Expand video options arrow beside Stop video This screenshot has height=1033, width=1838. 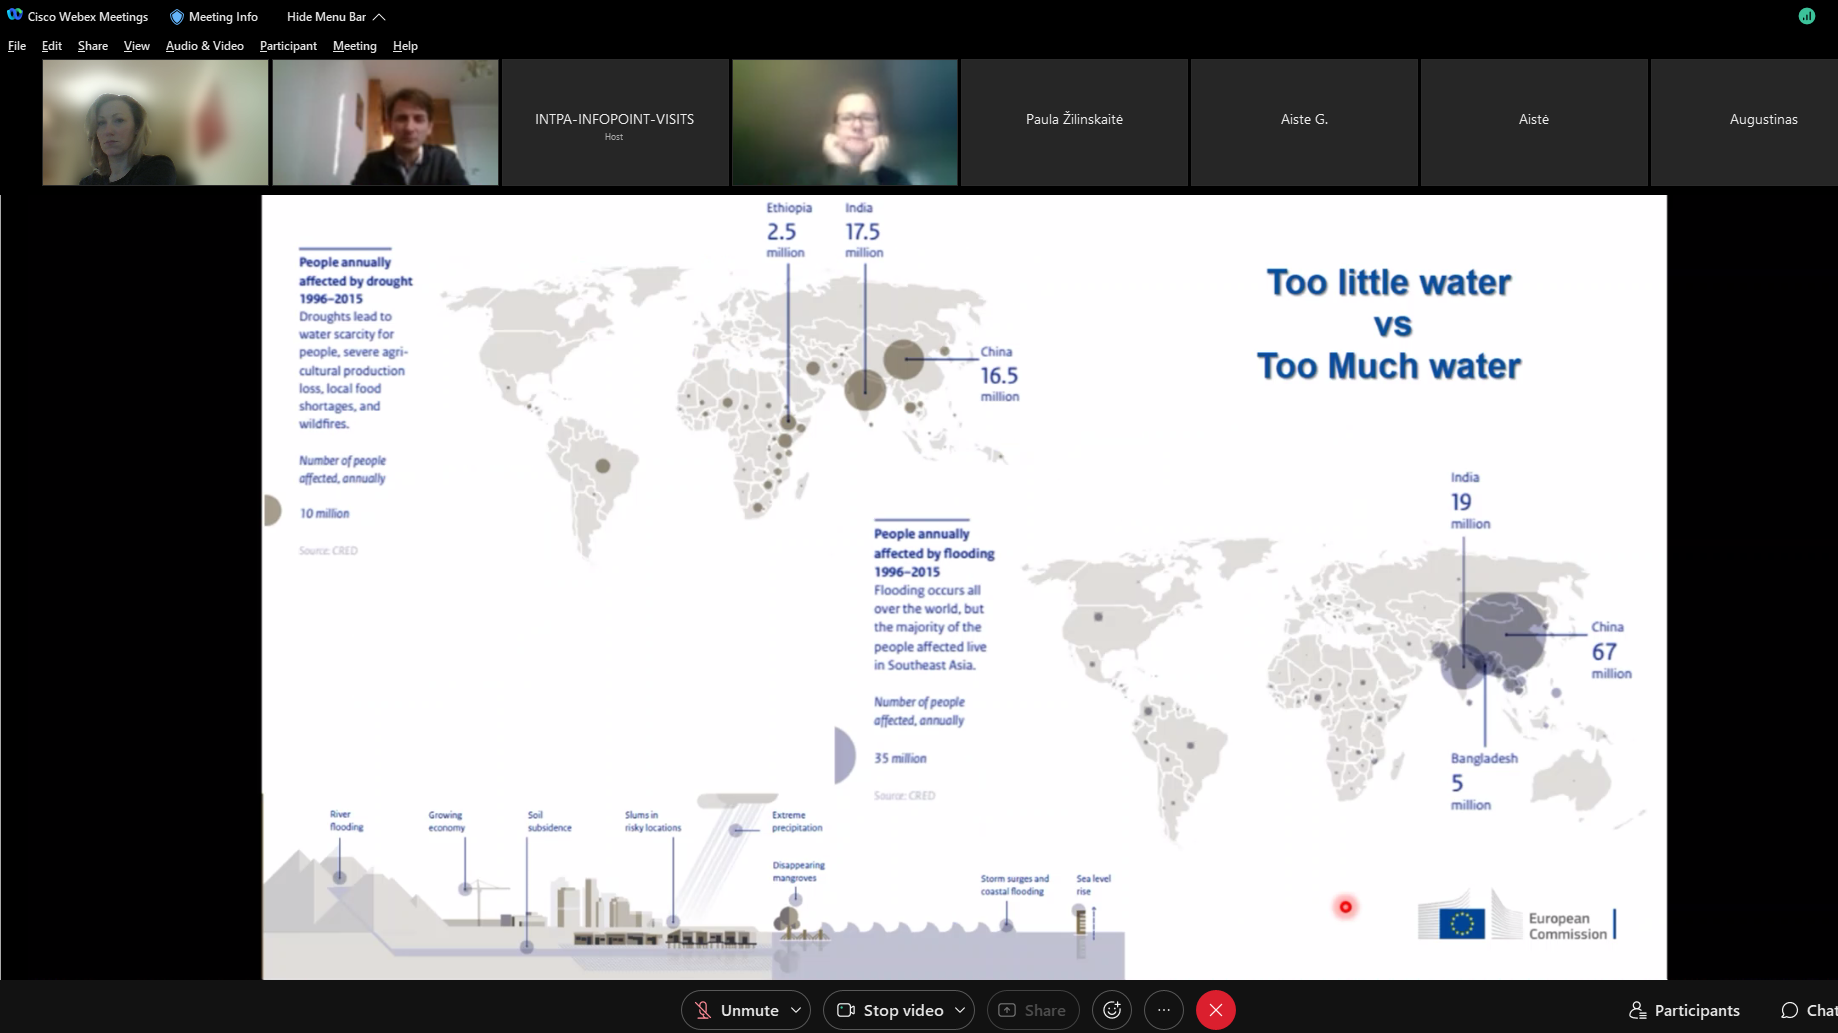(x=960, y=1010)
